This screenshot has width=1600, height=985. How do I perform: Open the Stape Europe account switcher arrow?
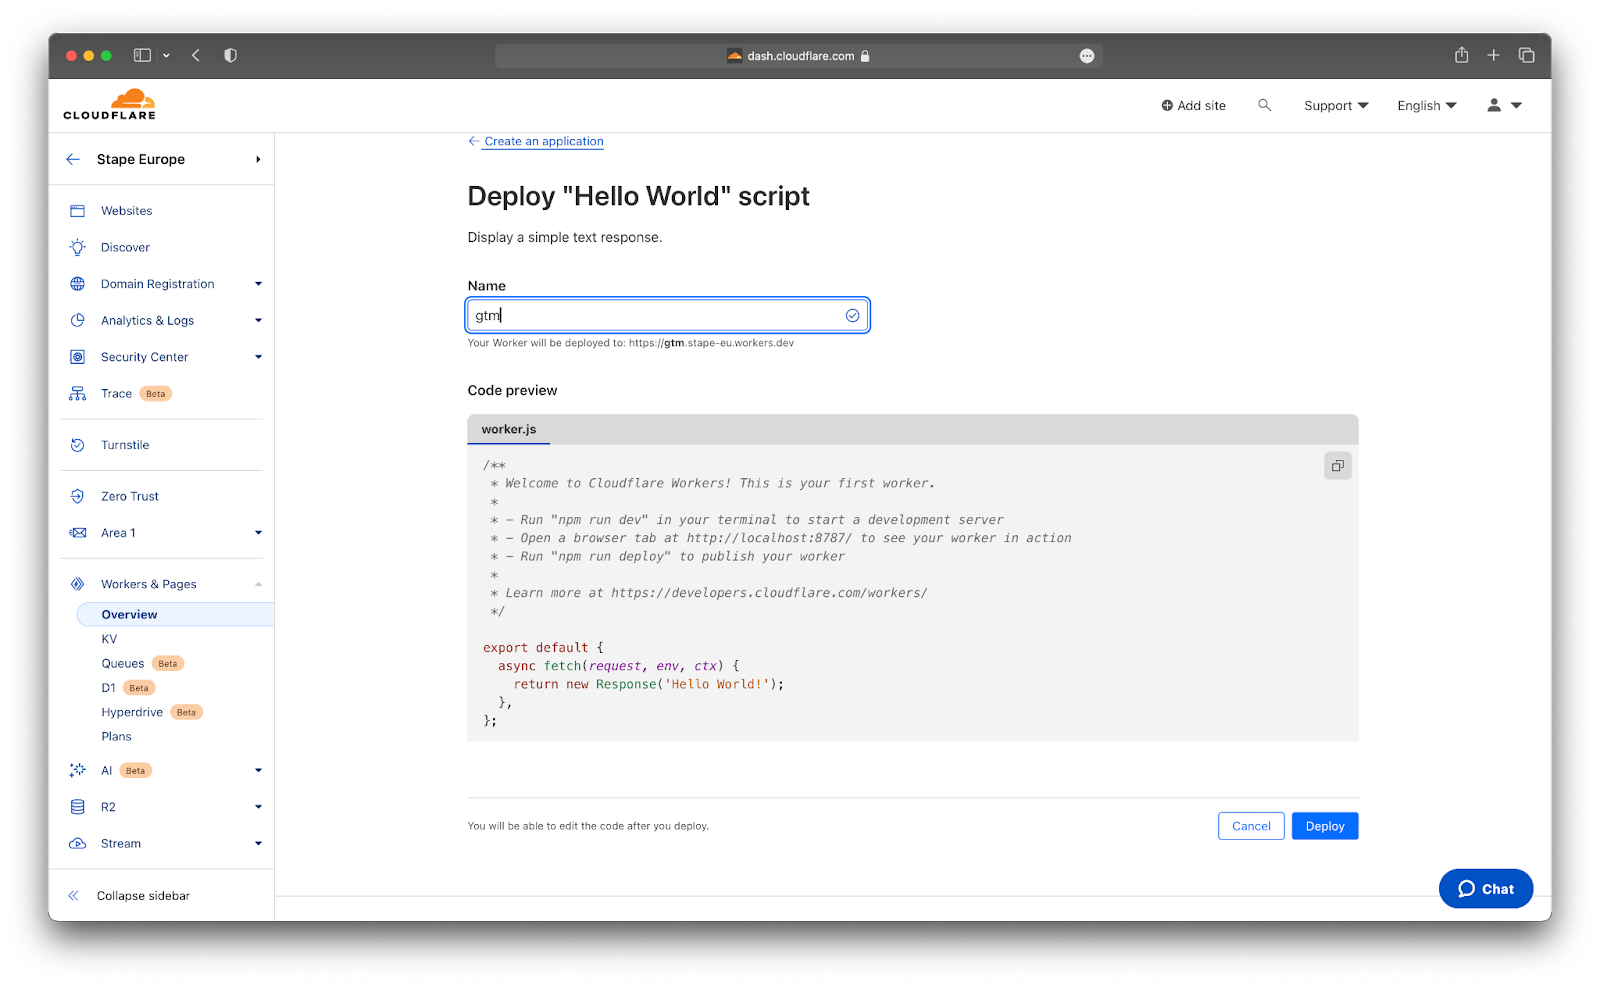click(x=258, y=159)
